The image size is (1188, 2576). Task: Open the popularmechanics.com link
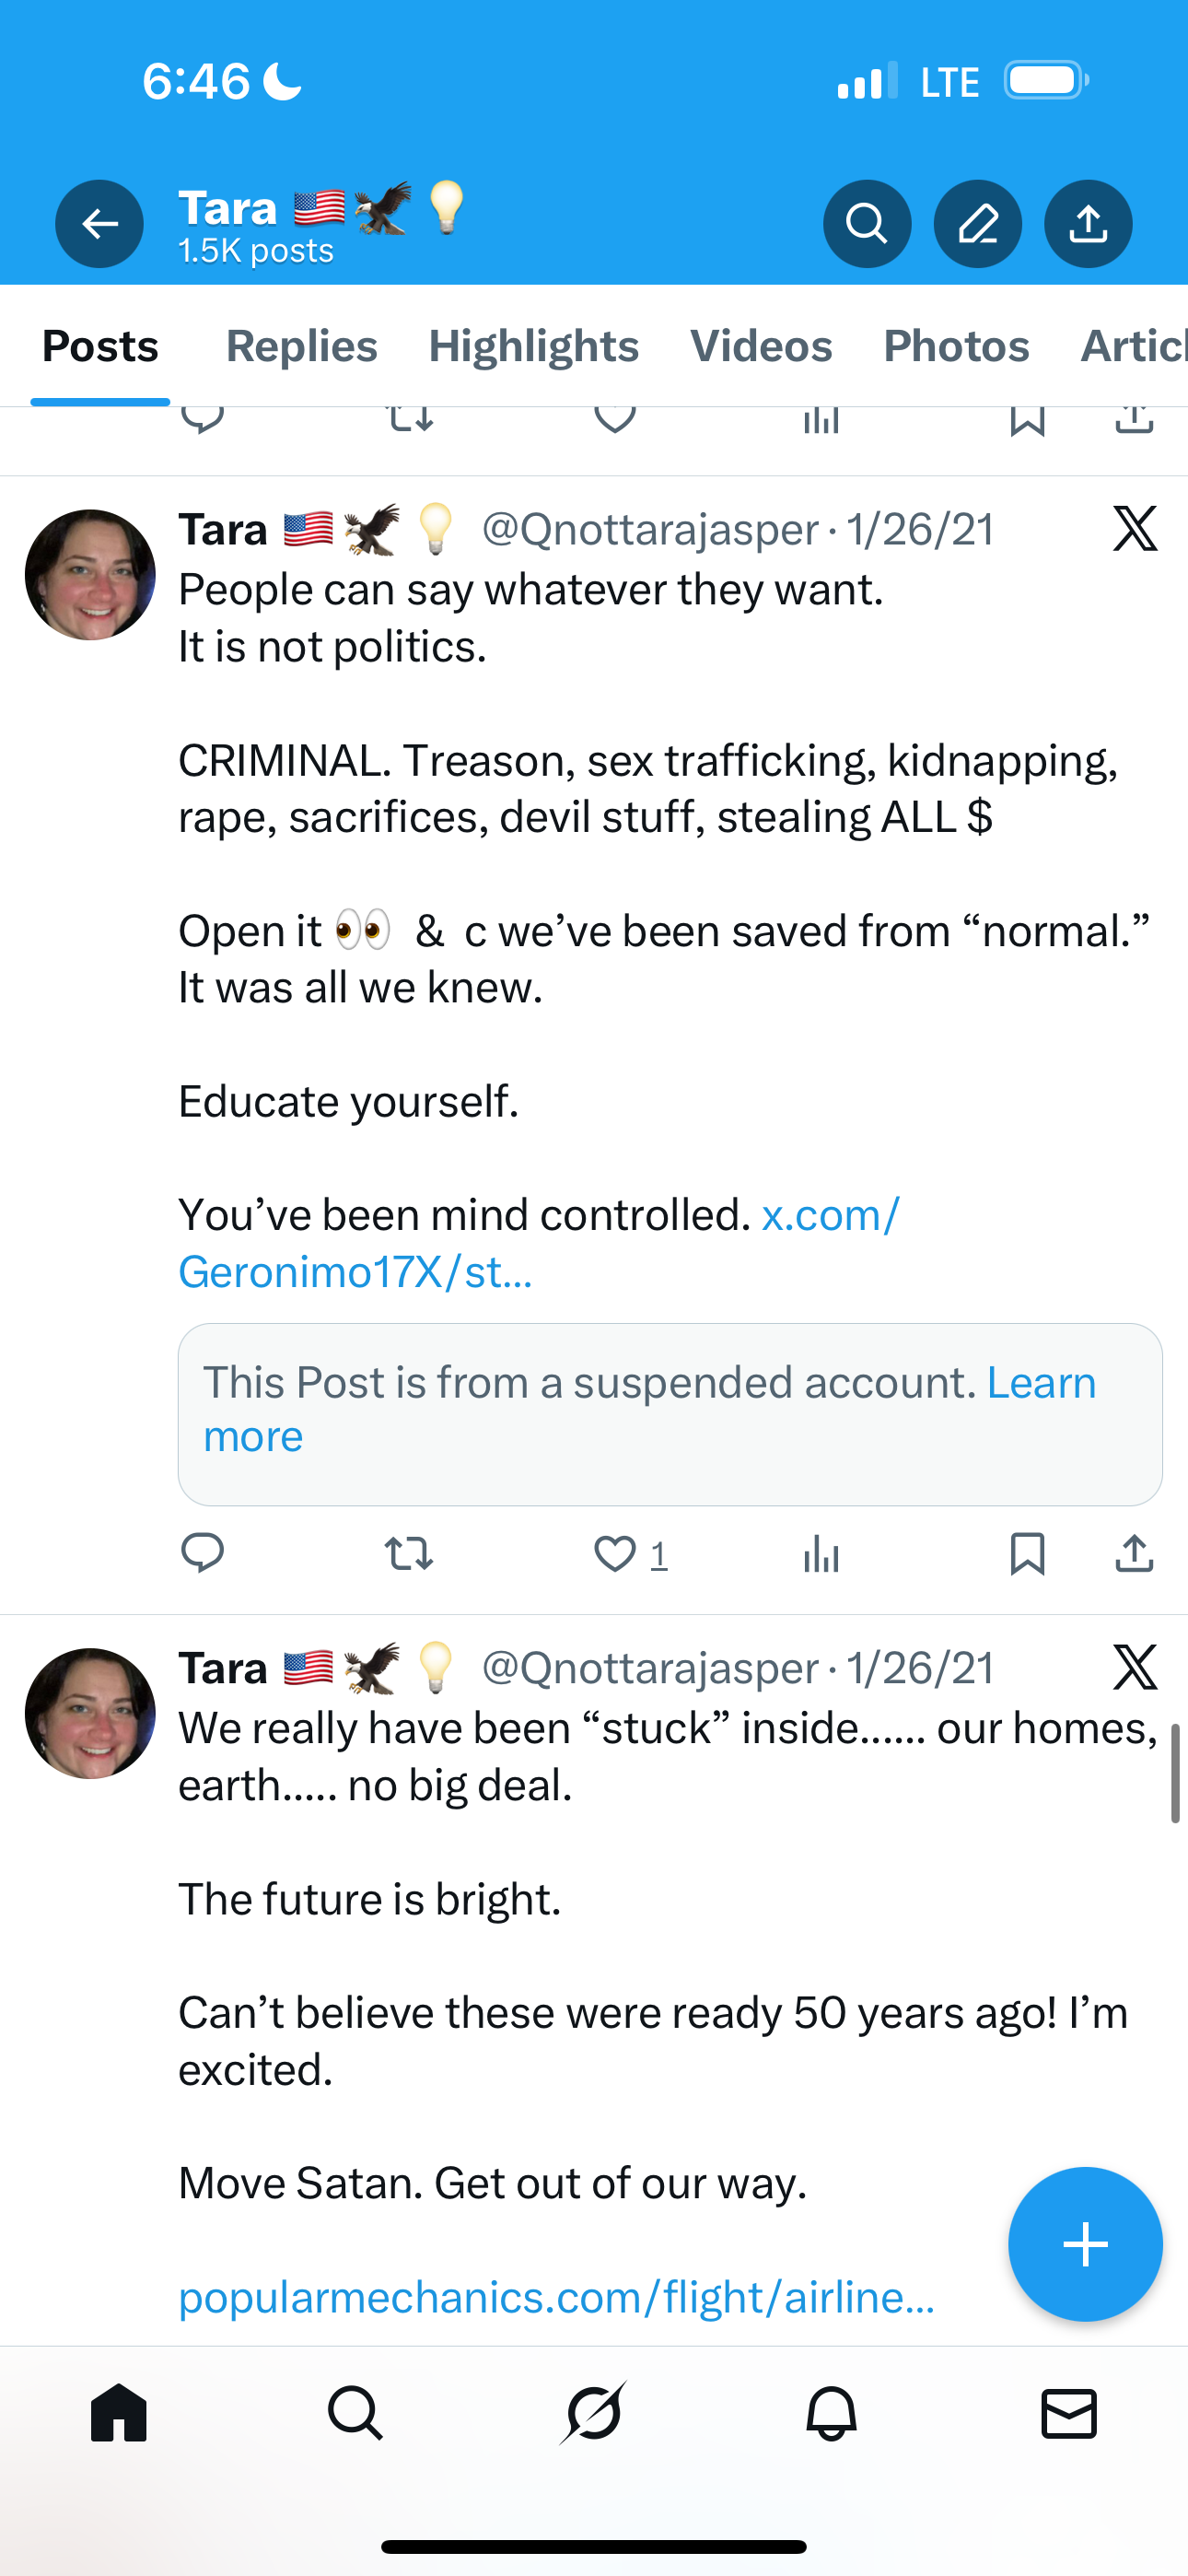click(556, 2297)
